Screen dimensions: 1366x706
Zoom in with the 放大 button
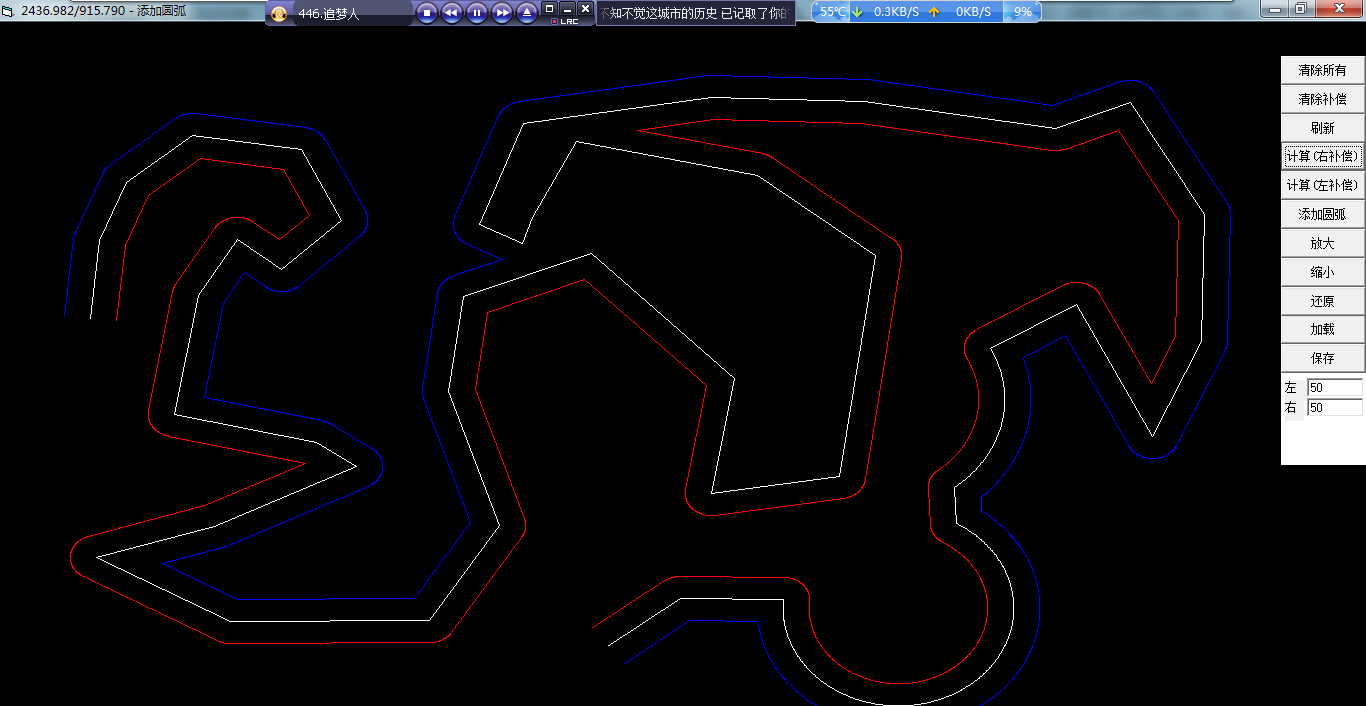pyautogui.click(x=1322, y=243)
